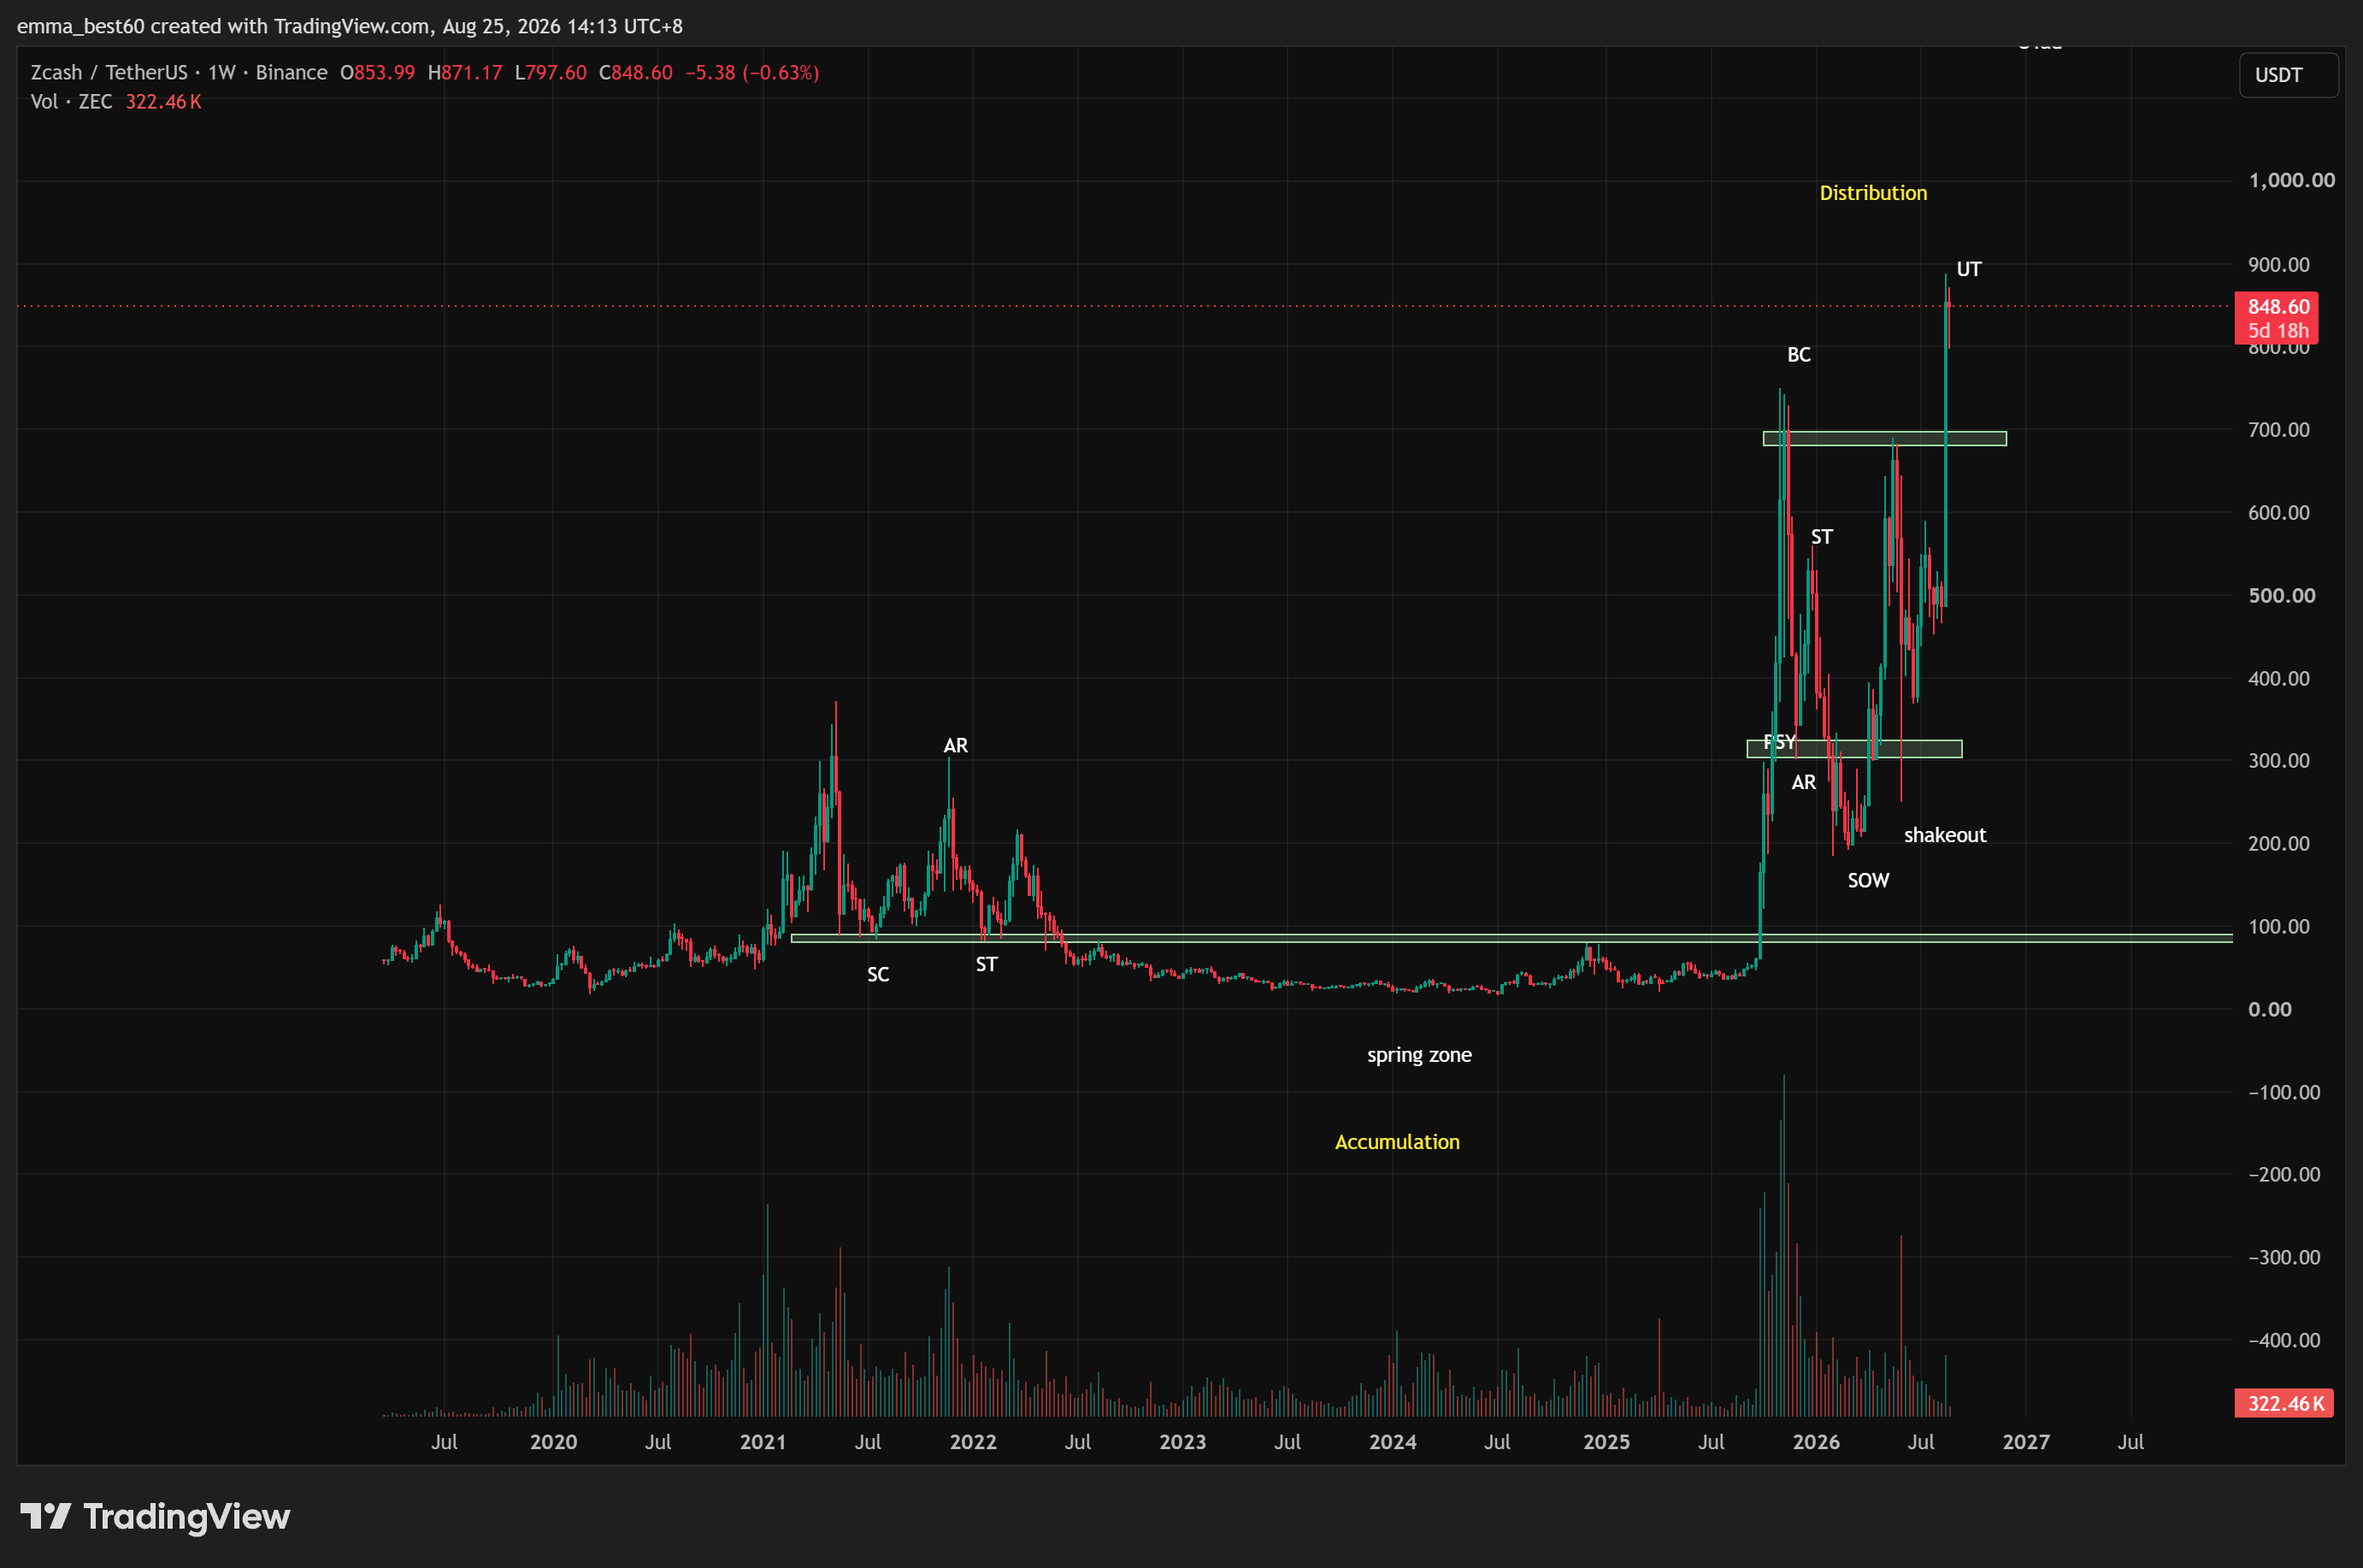This screenshot has height=1568, width=2363.
Task: Click the −300.00 price axis label
Action: 2285,1258
